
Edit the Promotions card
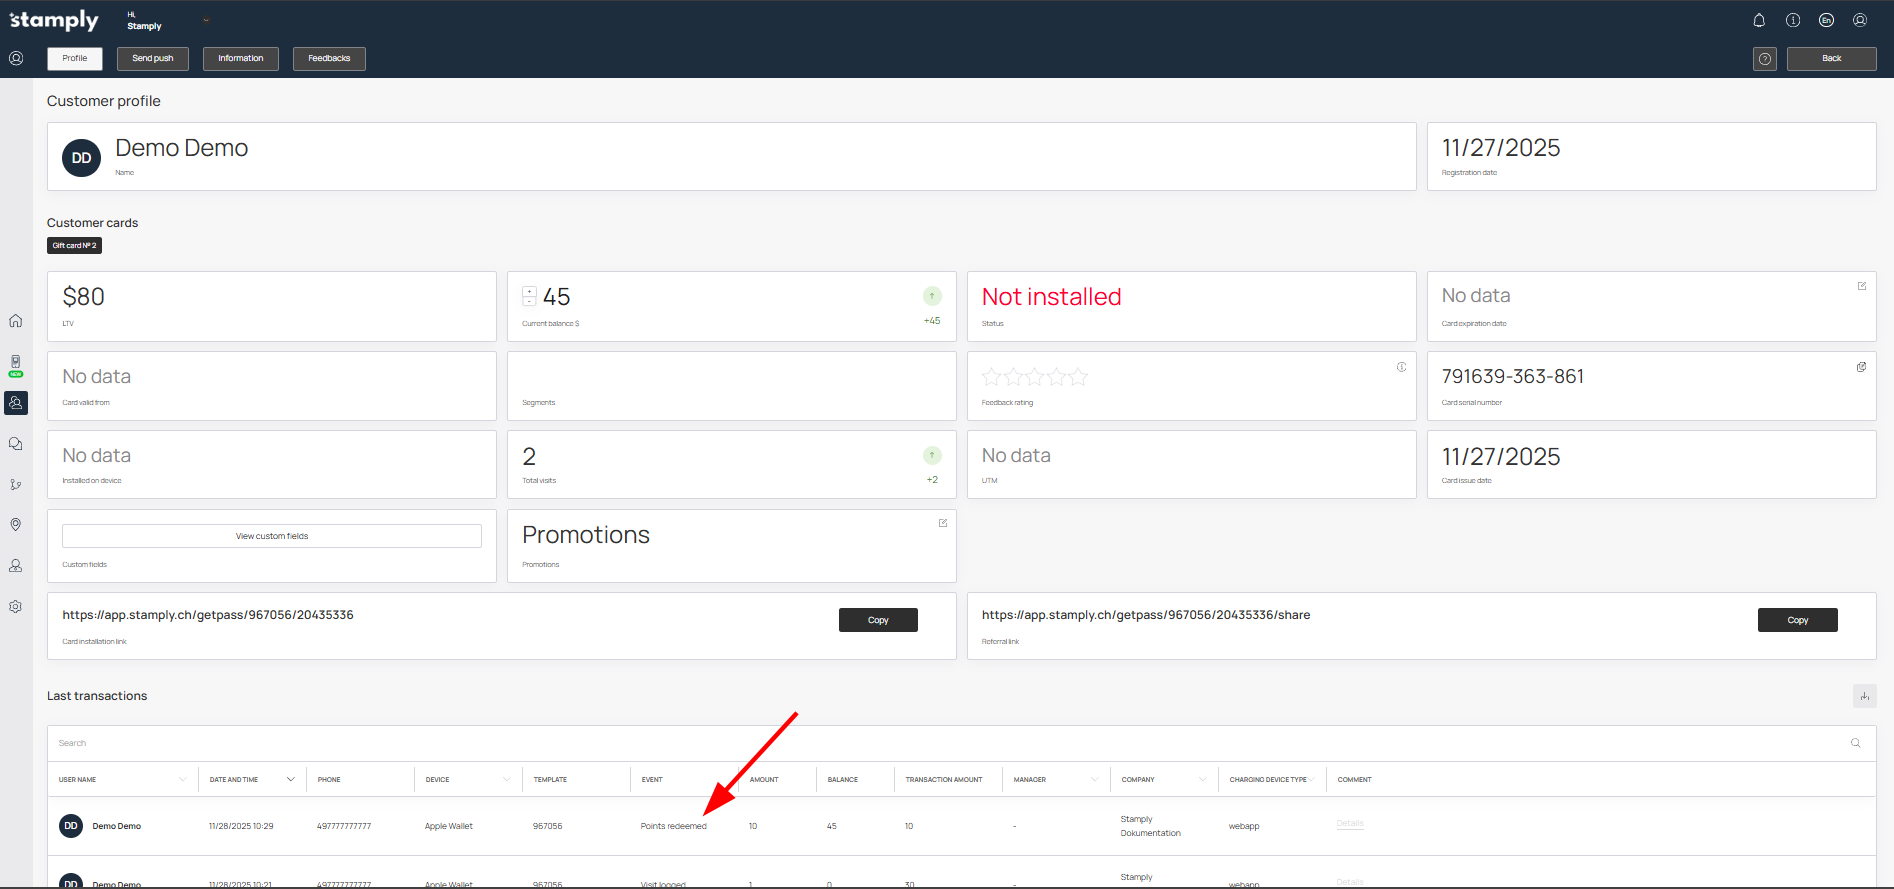(942, 523)
